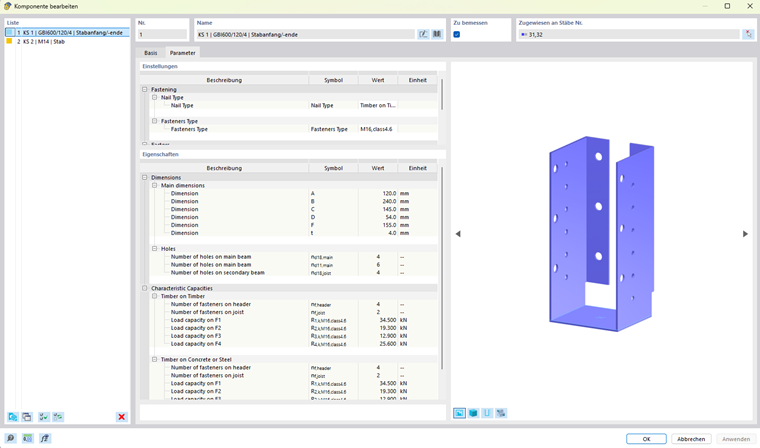Click Dimension B value 240.0
Viewport: 760px width, 448px height.
pyautogui.click(x=378, y=201)
